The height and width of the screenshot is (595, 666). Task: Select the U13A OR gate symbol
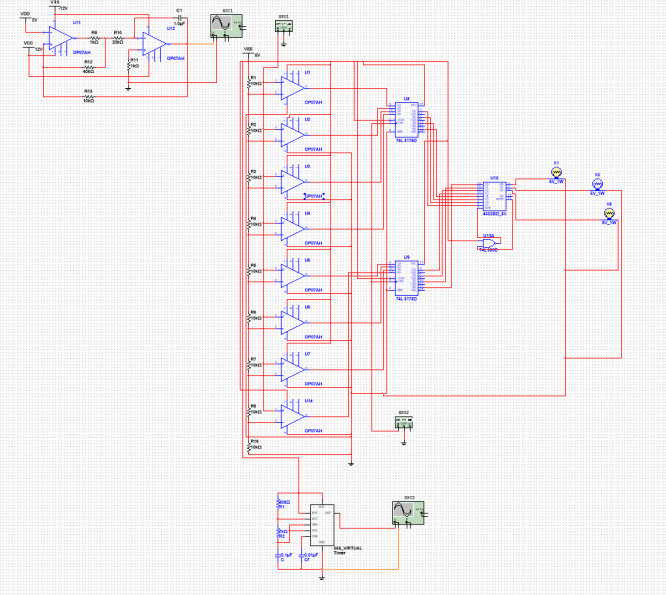489,244
